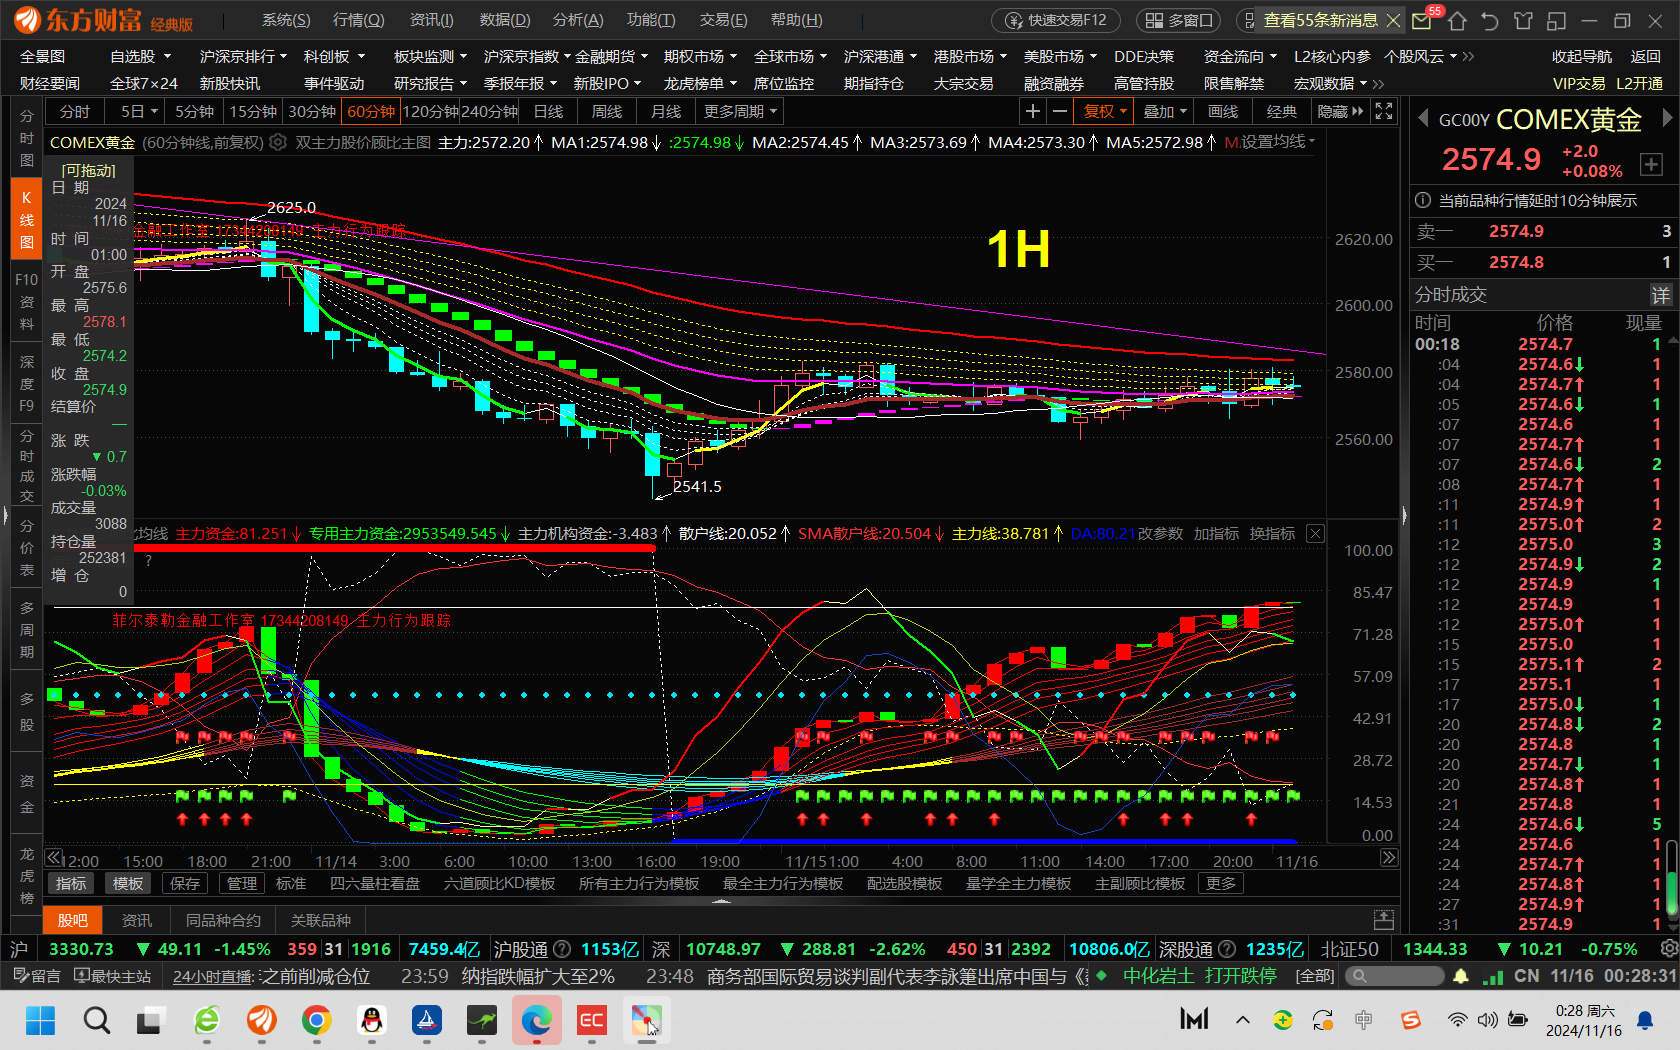This screenshot has height=1050, width=1680.
Task: Click the 多窗口 button
Action: coord(1179,20)
